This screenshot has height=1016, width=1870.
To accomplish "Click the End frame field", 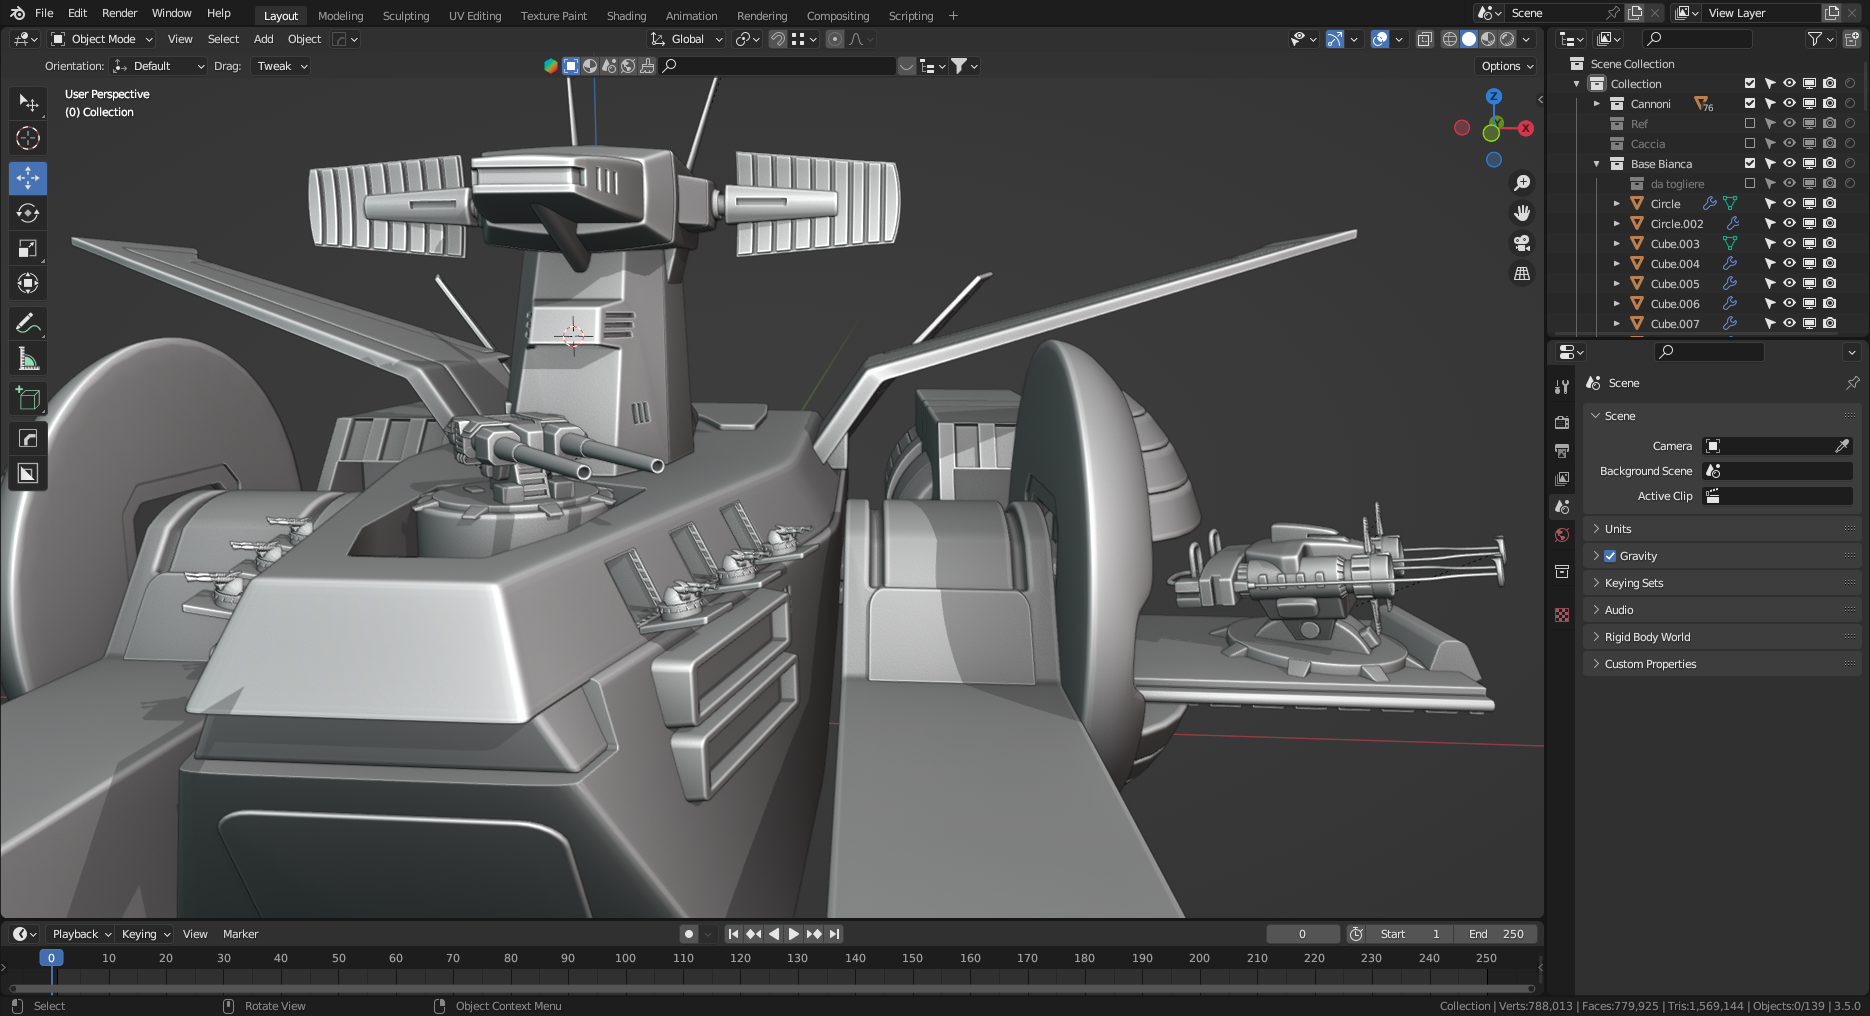I will [1495, 934].
